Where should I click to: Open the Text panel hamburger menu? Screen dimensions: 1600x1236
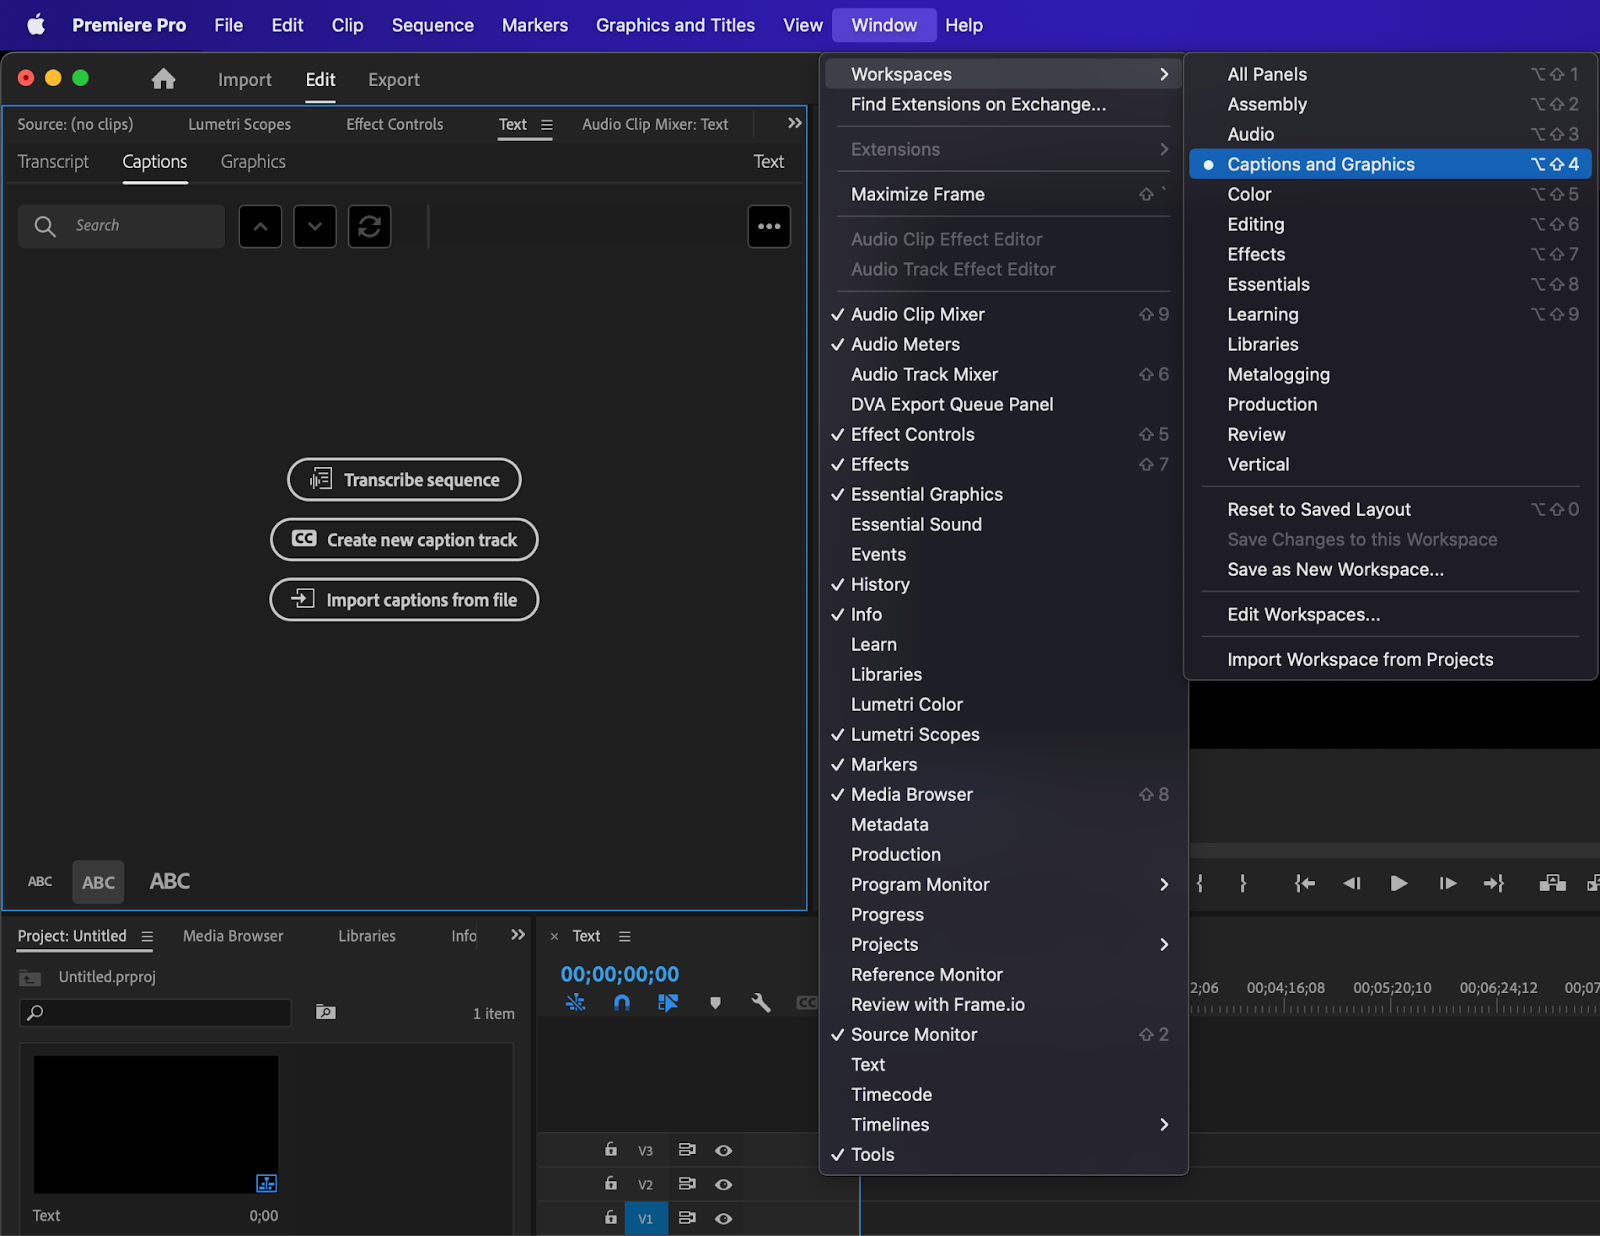coord(547,125)
